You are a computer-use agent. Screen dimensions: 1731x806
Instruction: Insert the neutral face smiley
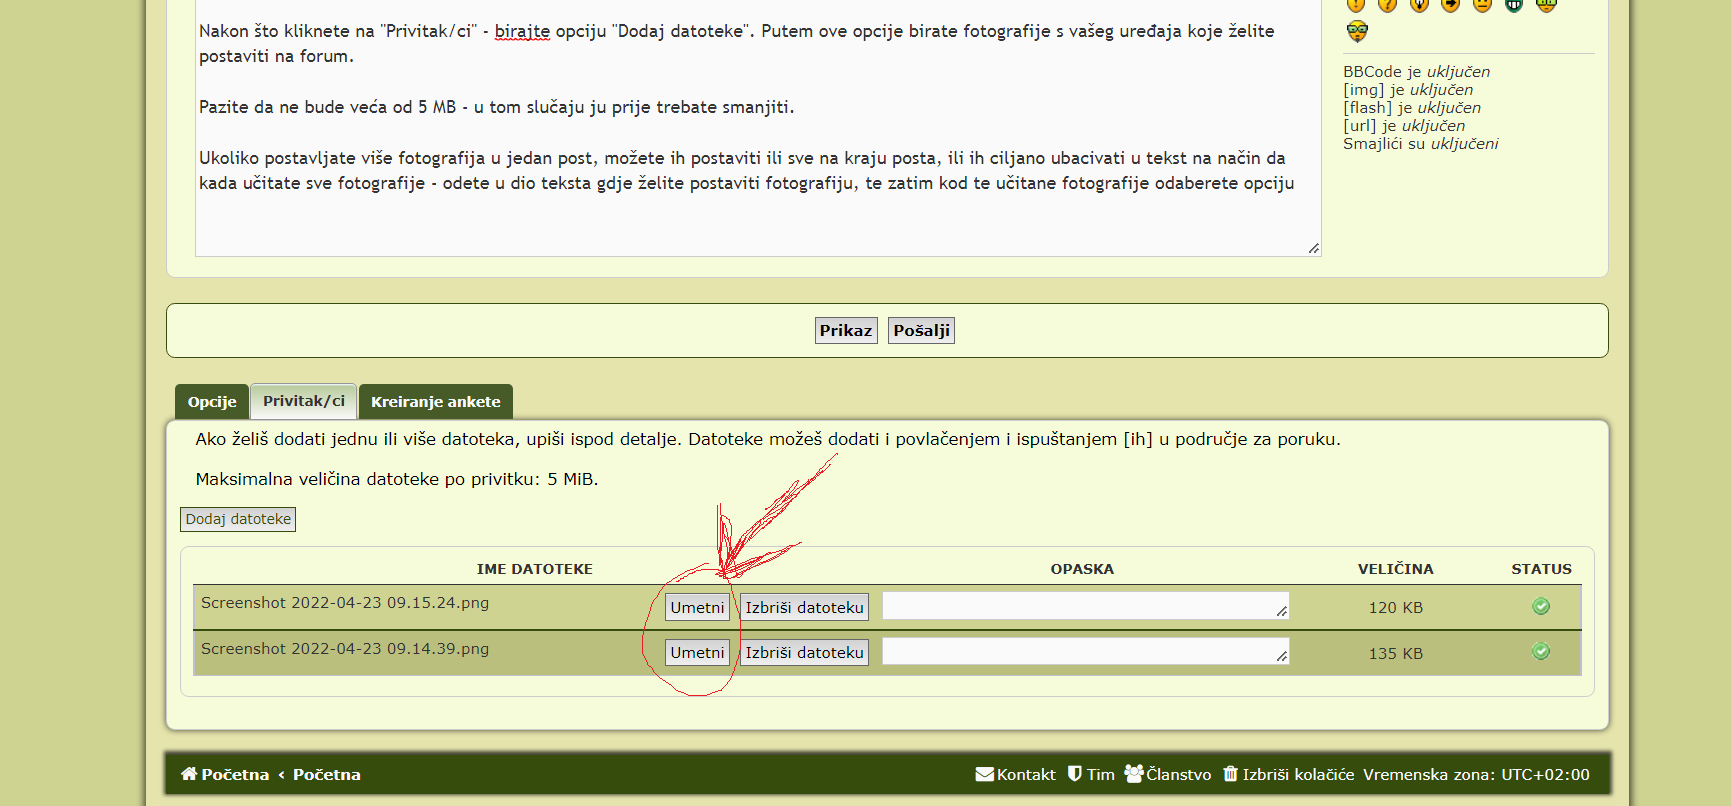[x=1482, y=4]
